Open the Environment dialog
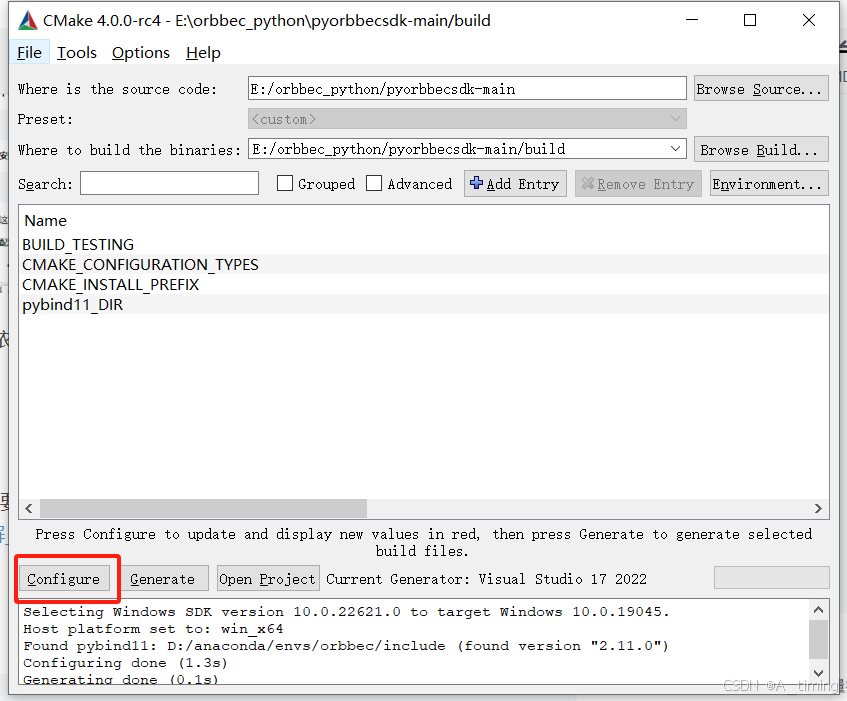The image size is (847, 701). (x=768, y=183)
